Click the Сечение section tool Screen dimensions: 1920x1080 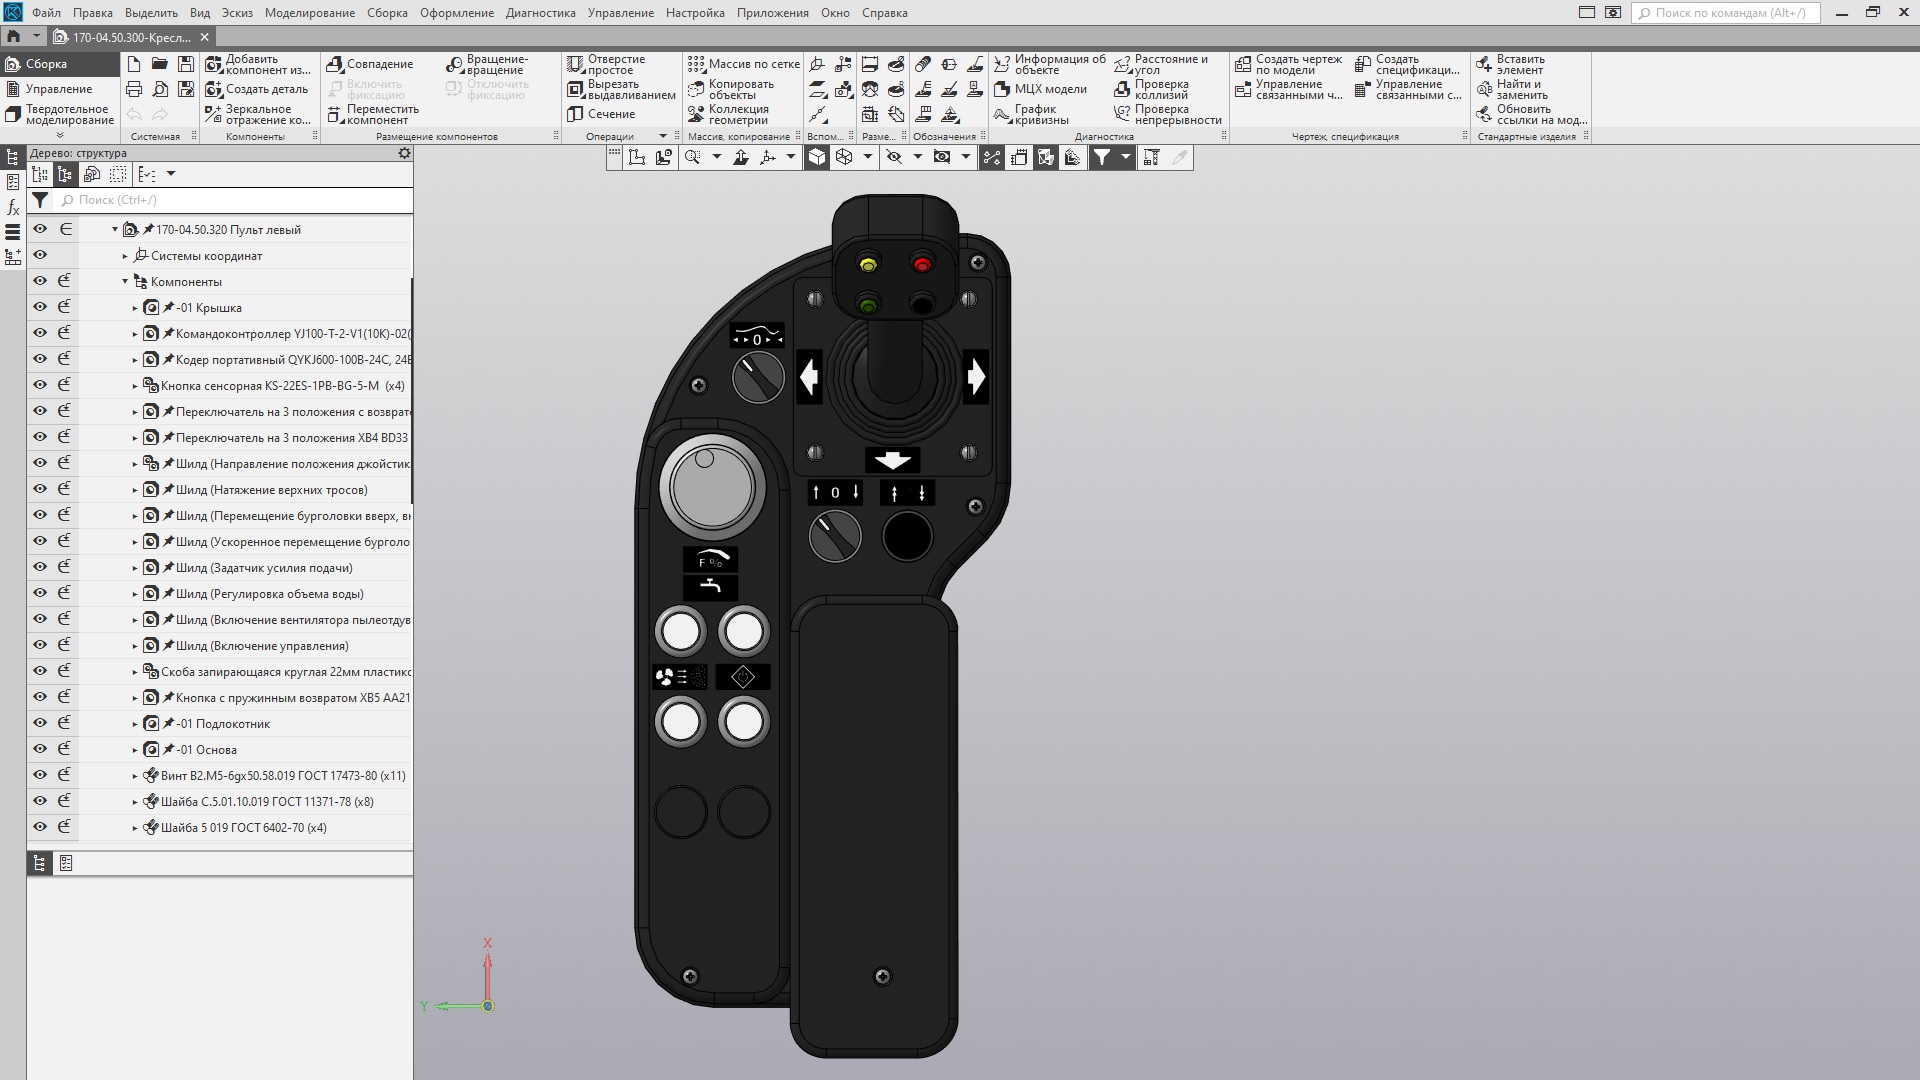coord(602,114)
